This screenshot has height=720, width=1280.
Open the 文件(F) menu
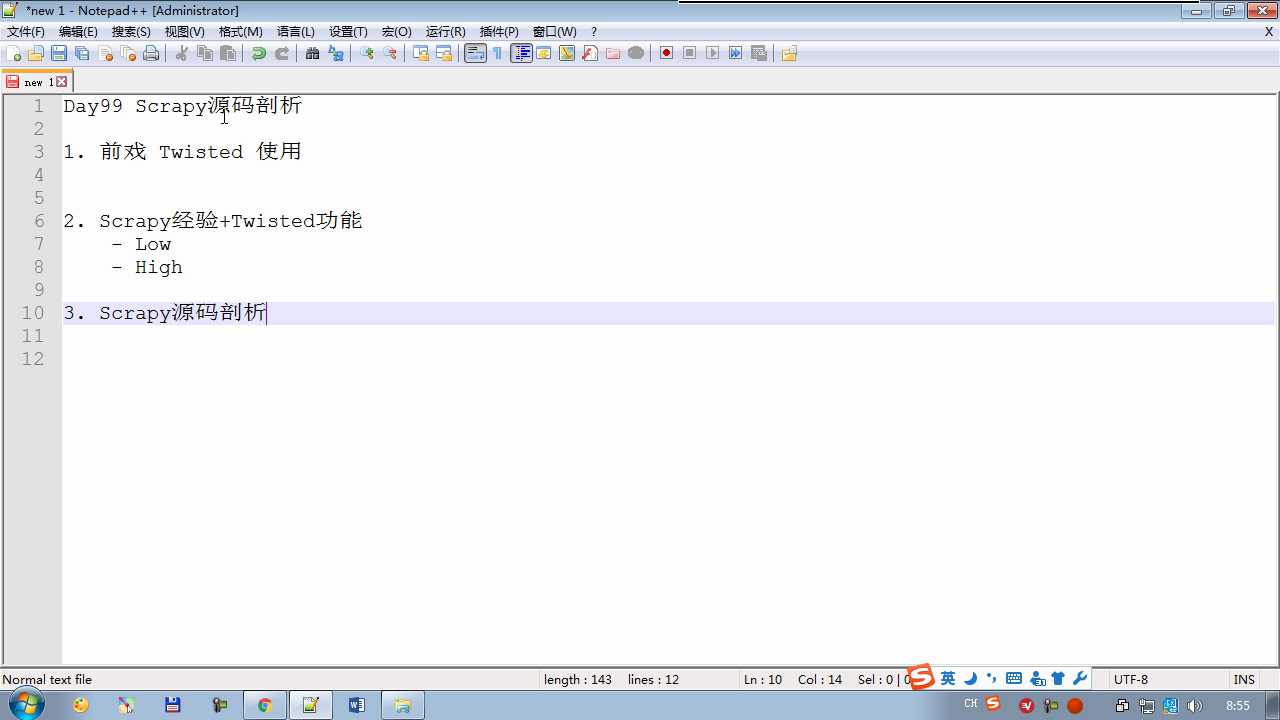pos(26,32)
